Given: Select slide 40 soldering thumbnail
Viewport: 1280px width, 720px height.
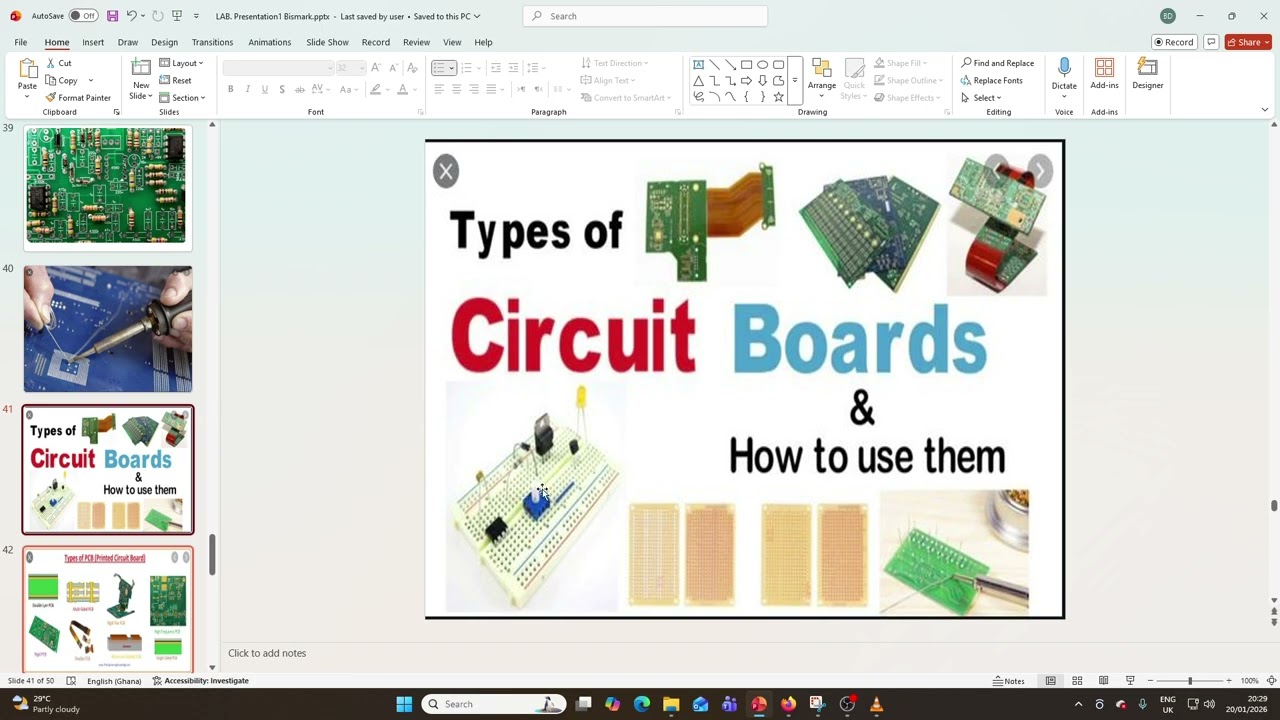Looking at the screenshot, I should [x=108, y=329].
